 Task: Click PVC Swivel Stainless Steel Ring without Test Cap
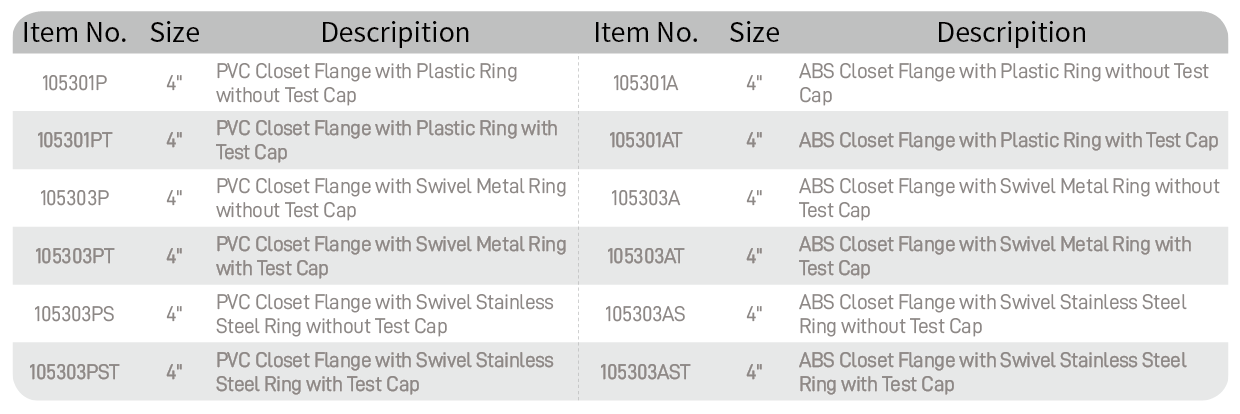pos(385,314)
